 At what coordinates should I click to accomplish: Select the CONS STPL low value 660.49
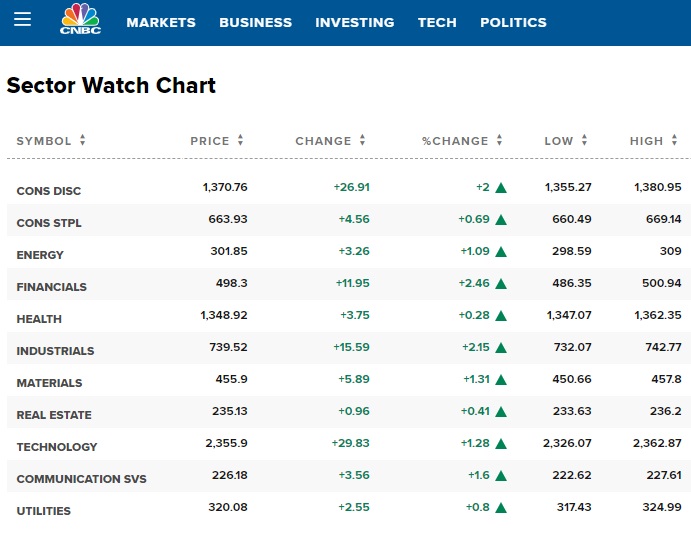(x=572, y=219)
